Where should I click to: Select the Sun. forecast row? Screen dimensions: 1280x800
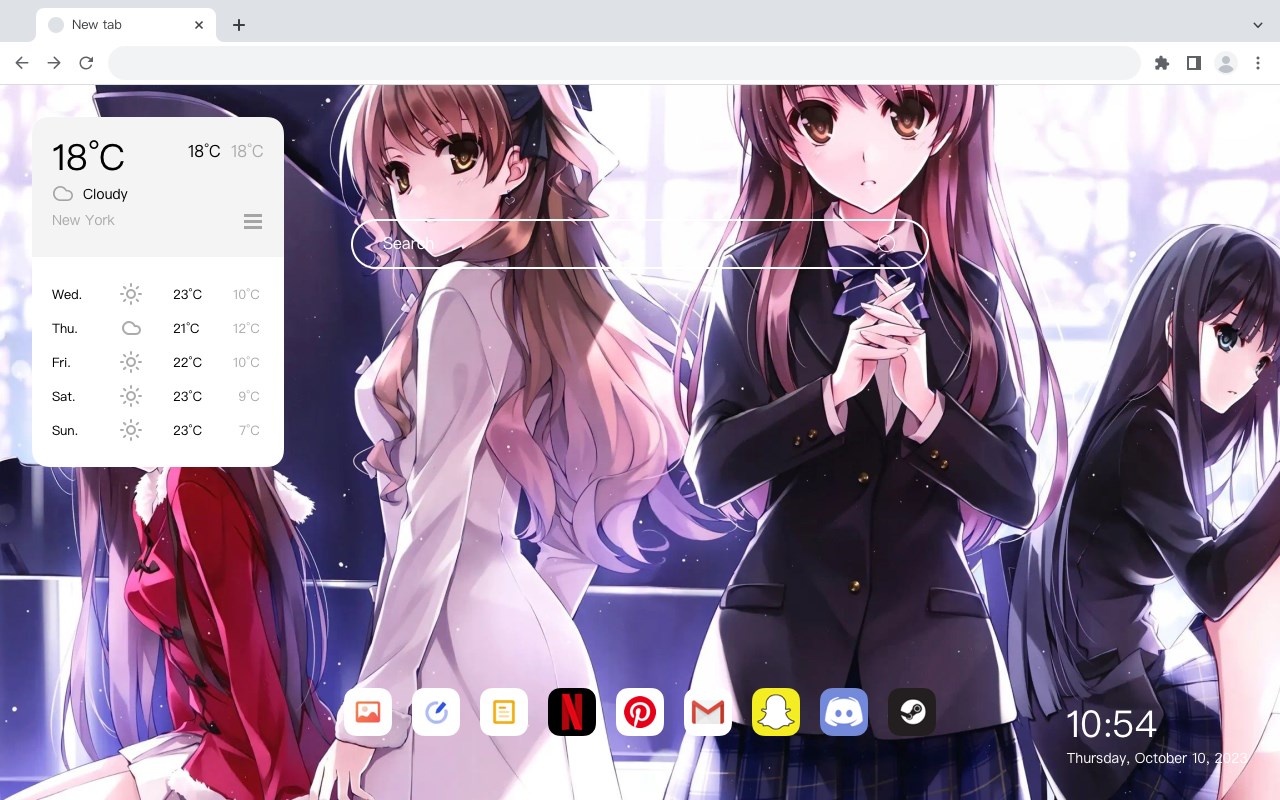157,430
